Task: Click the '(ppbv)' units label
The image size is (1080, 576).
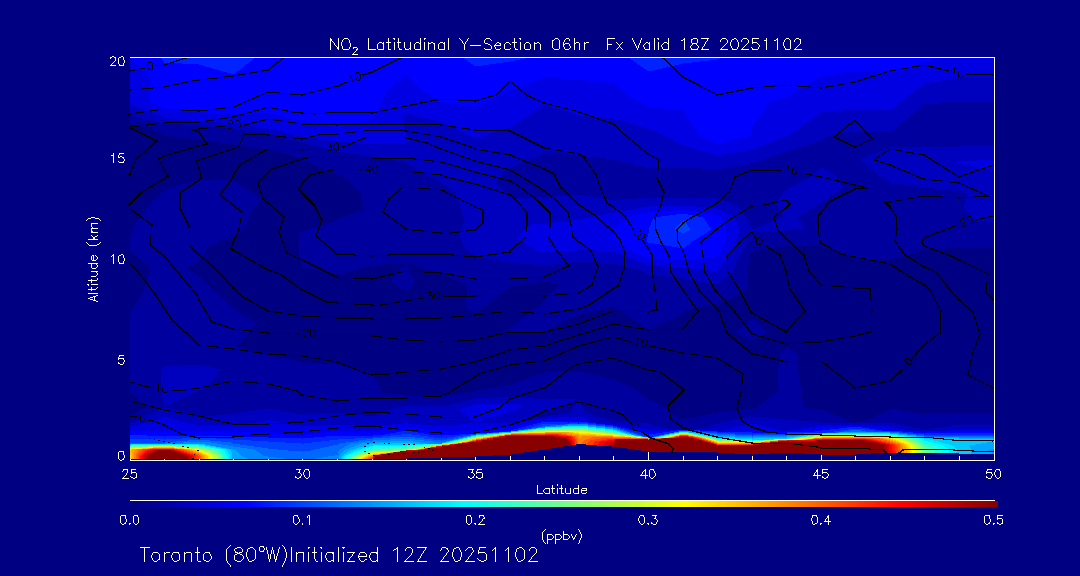Action: 562,536
